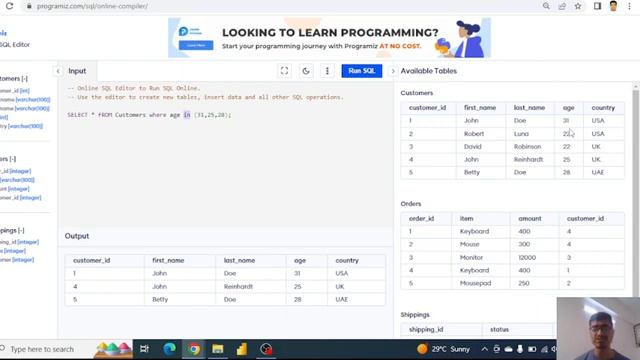Click the Windows search box
Image resolution: width=640 pixels, height=360 pixels.
point(47,349)
